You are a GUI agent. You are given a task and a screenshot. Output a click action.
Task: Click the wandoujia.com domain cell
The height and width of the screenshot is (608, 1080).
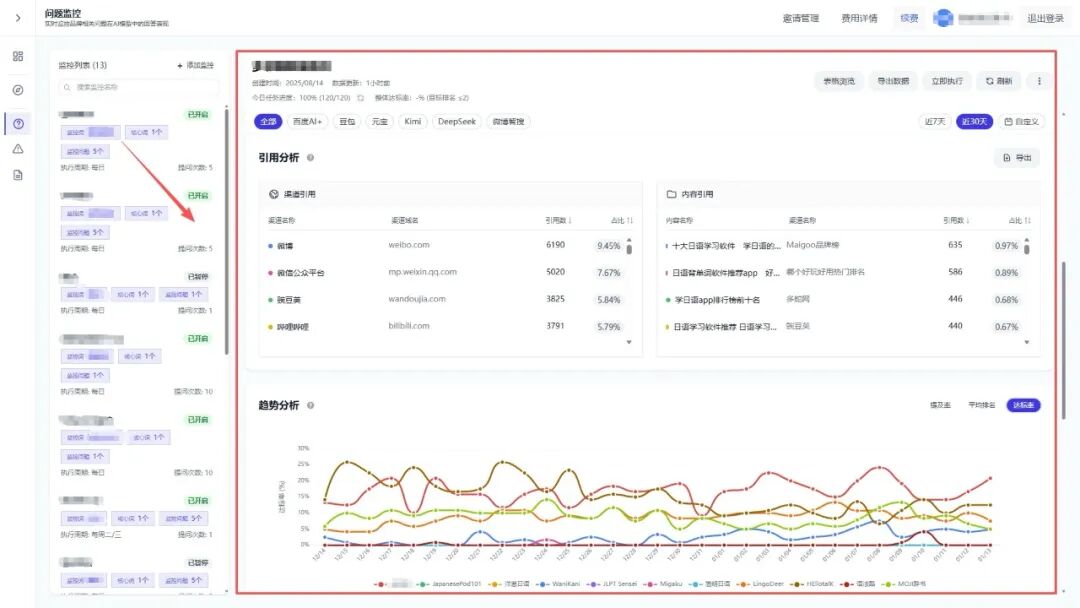(x=417, y=300)
